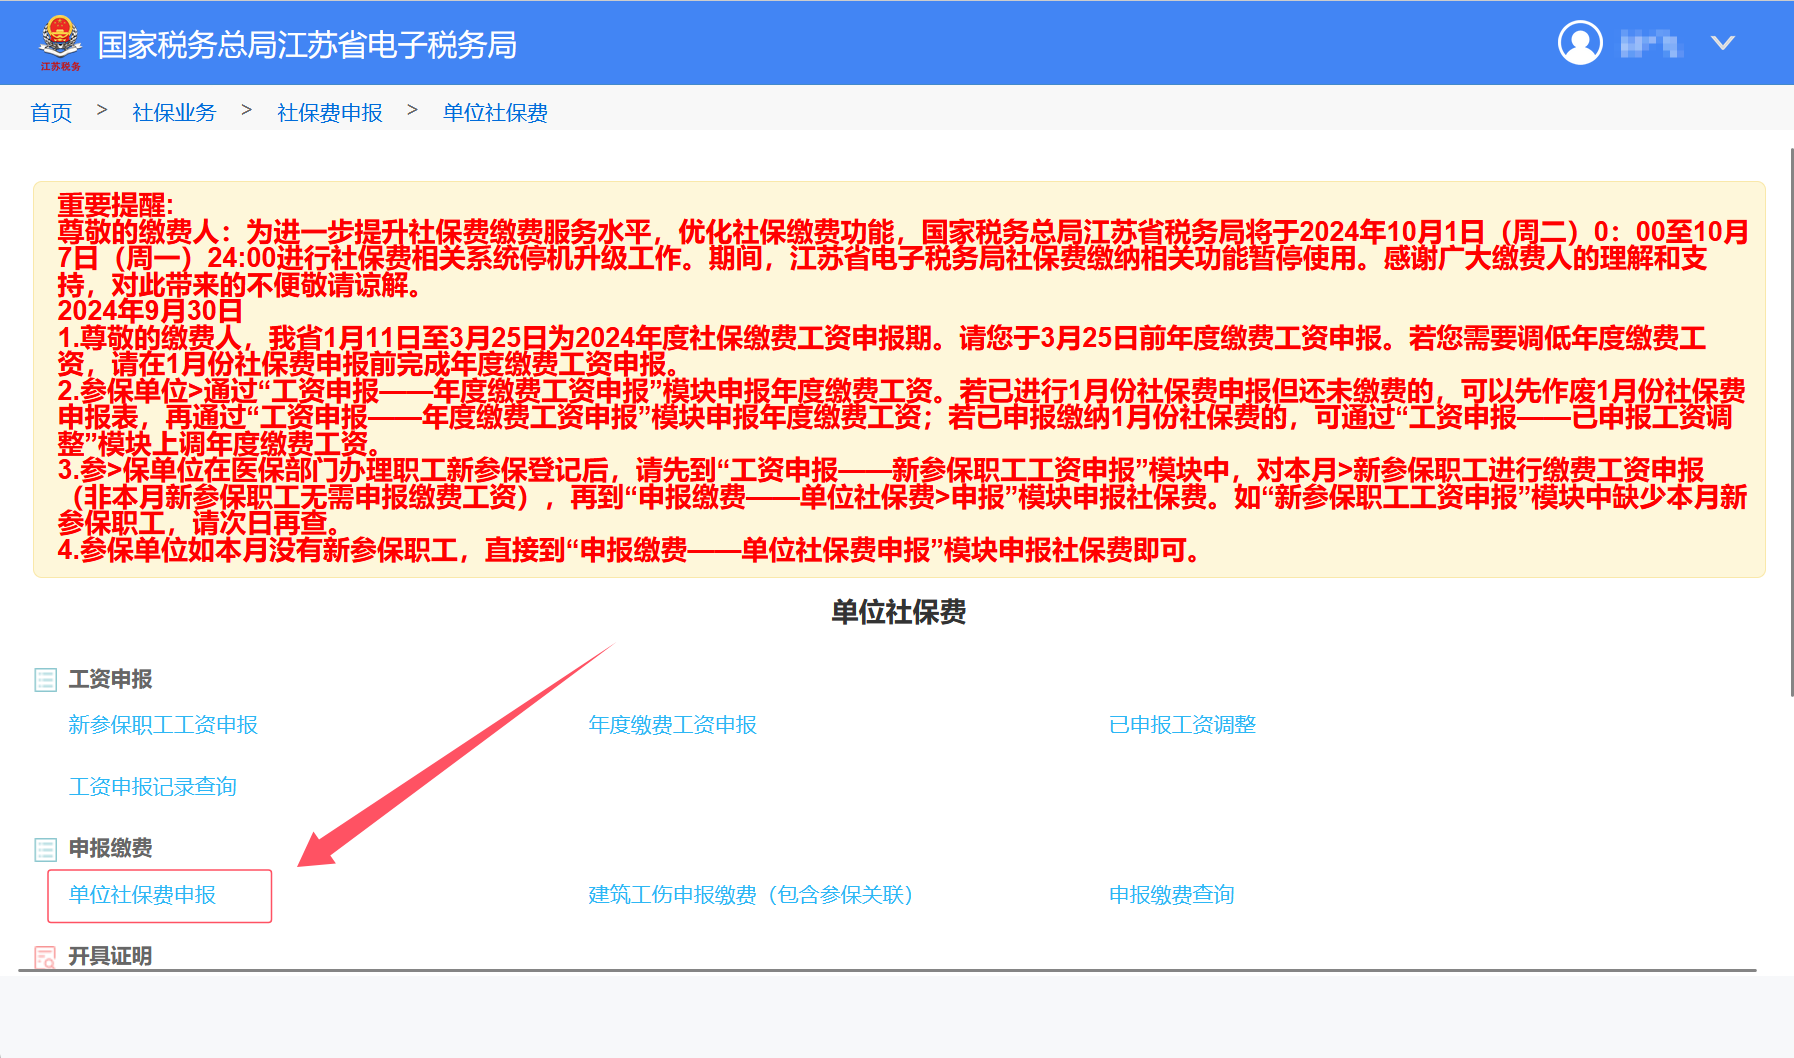
Task: Click the 申报缴费 section icon
Action: tap(45, 849)
